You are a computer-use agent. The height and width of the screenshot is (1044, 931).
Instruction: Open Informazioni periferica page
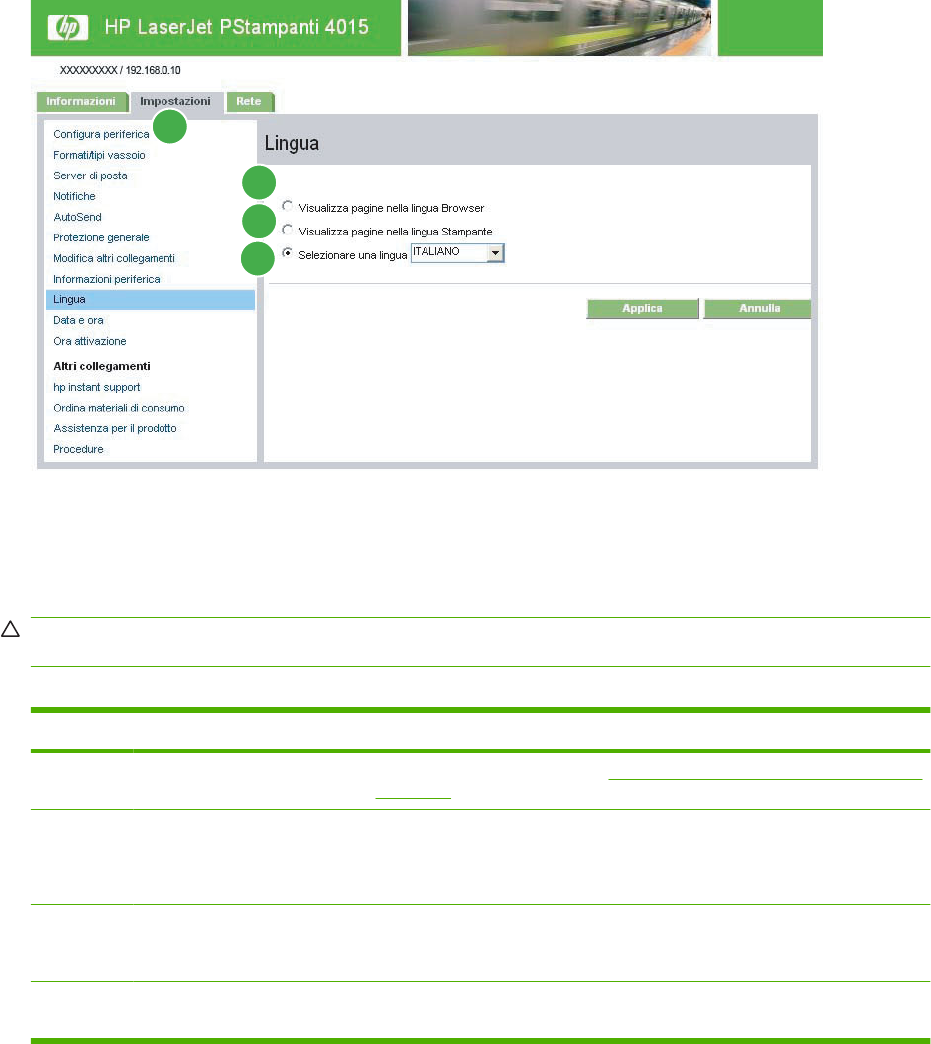point(107,279)
